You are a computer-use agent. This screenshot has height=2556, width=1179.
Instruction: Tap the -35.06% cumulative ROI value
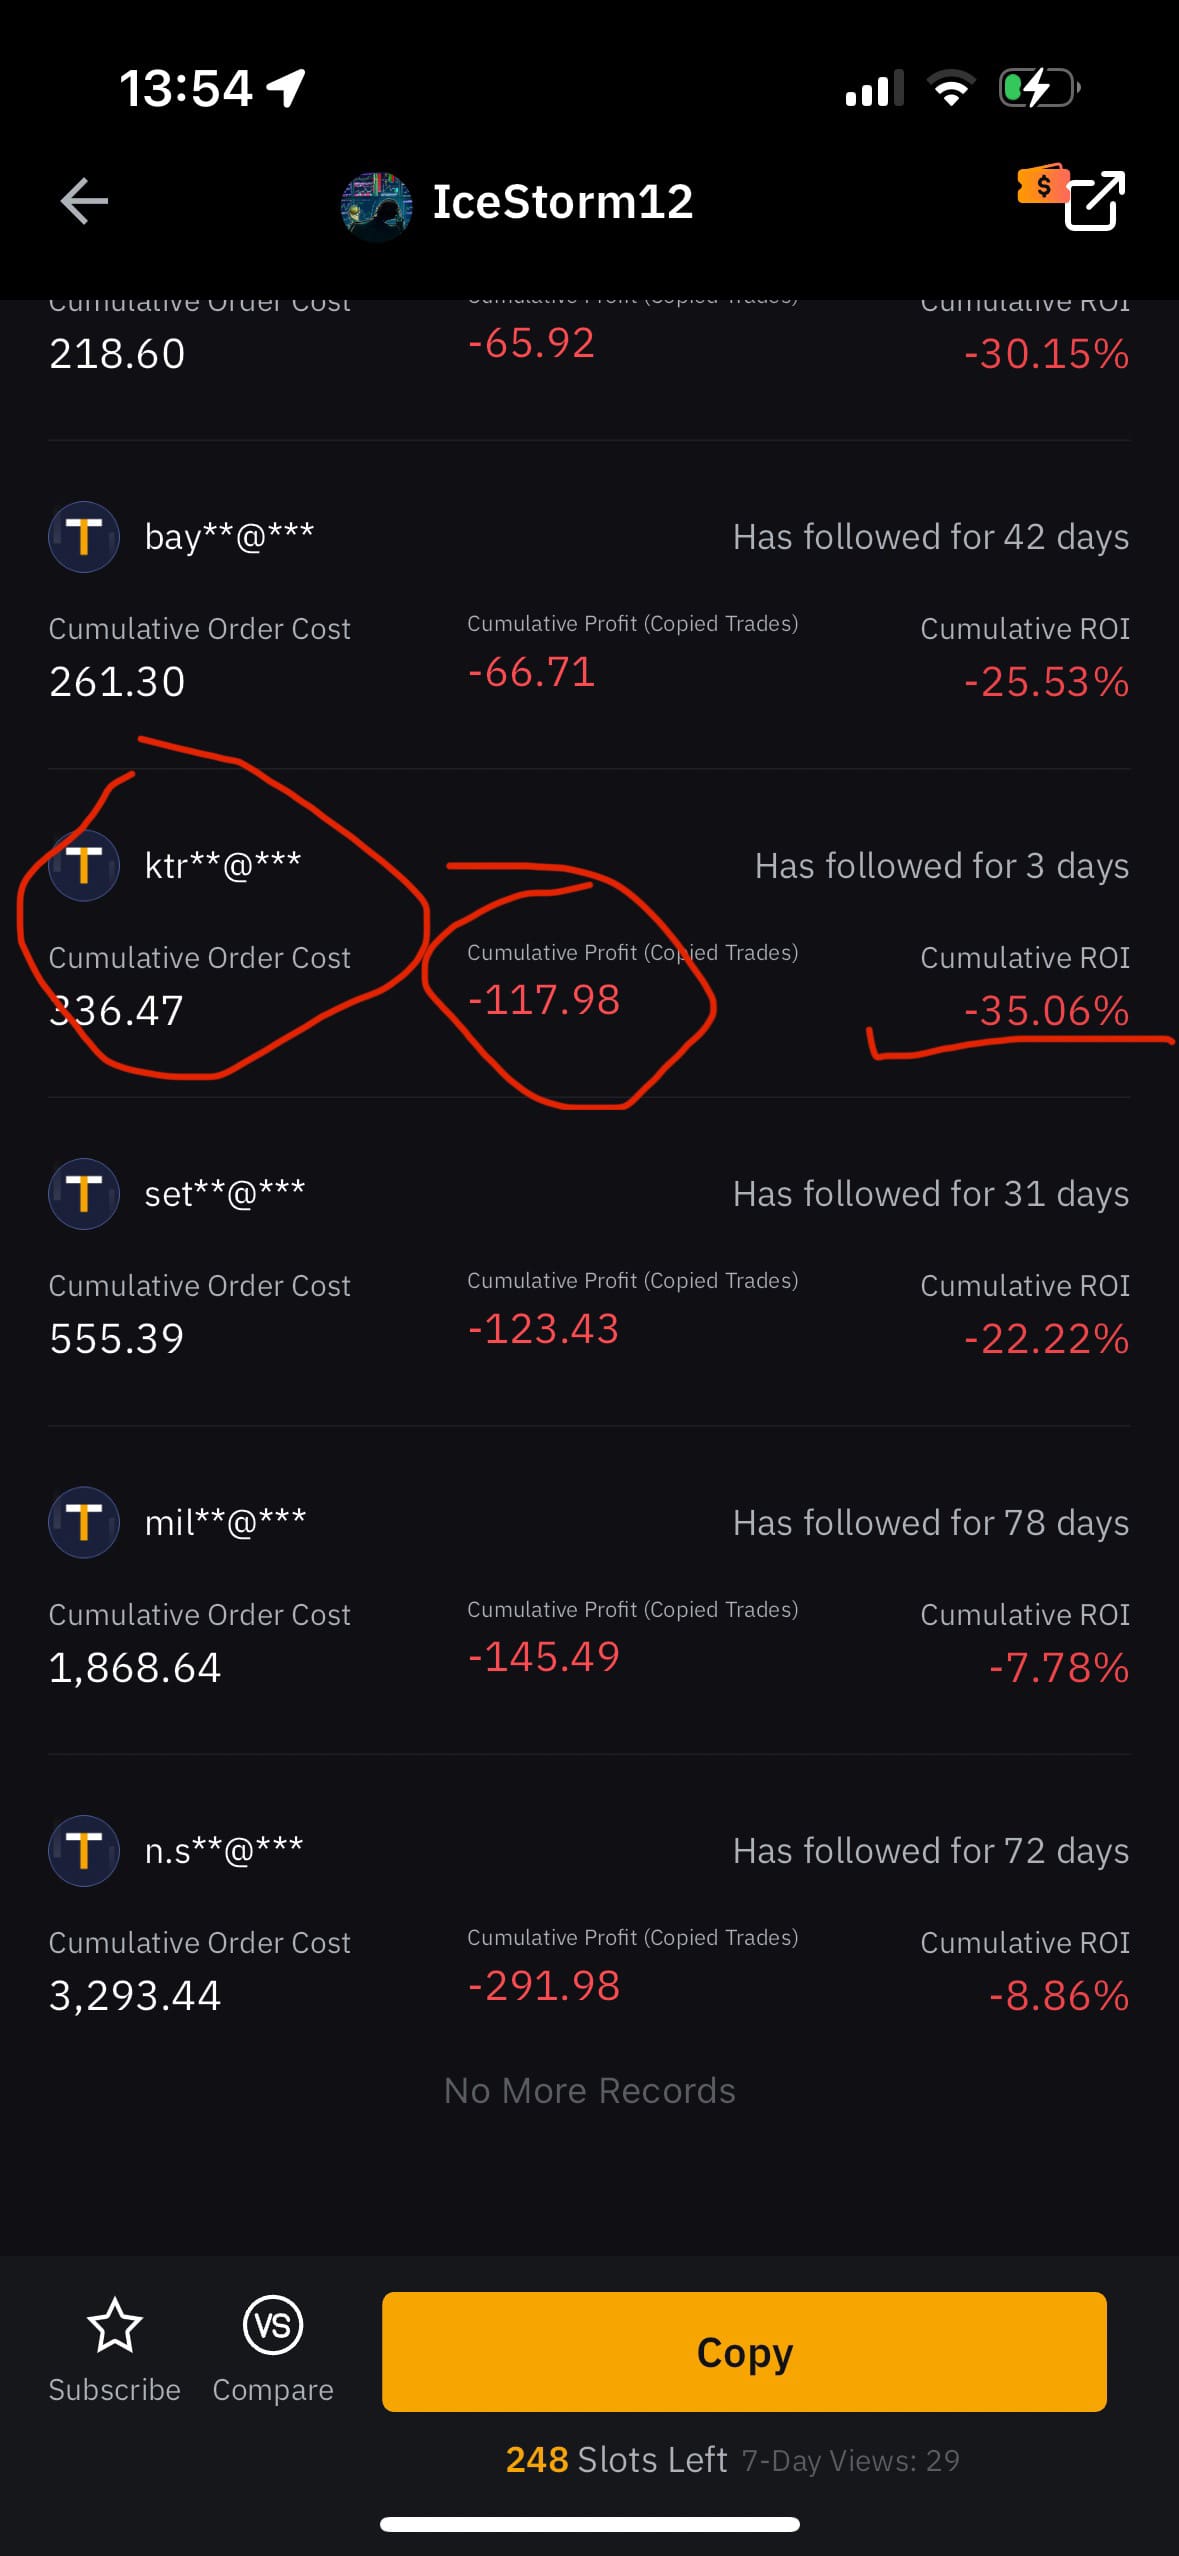coord(1046,1010)
